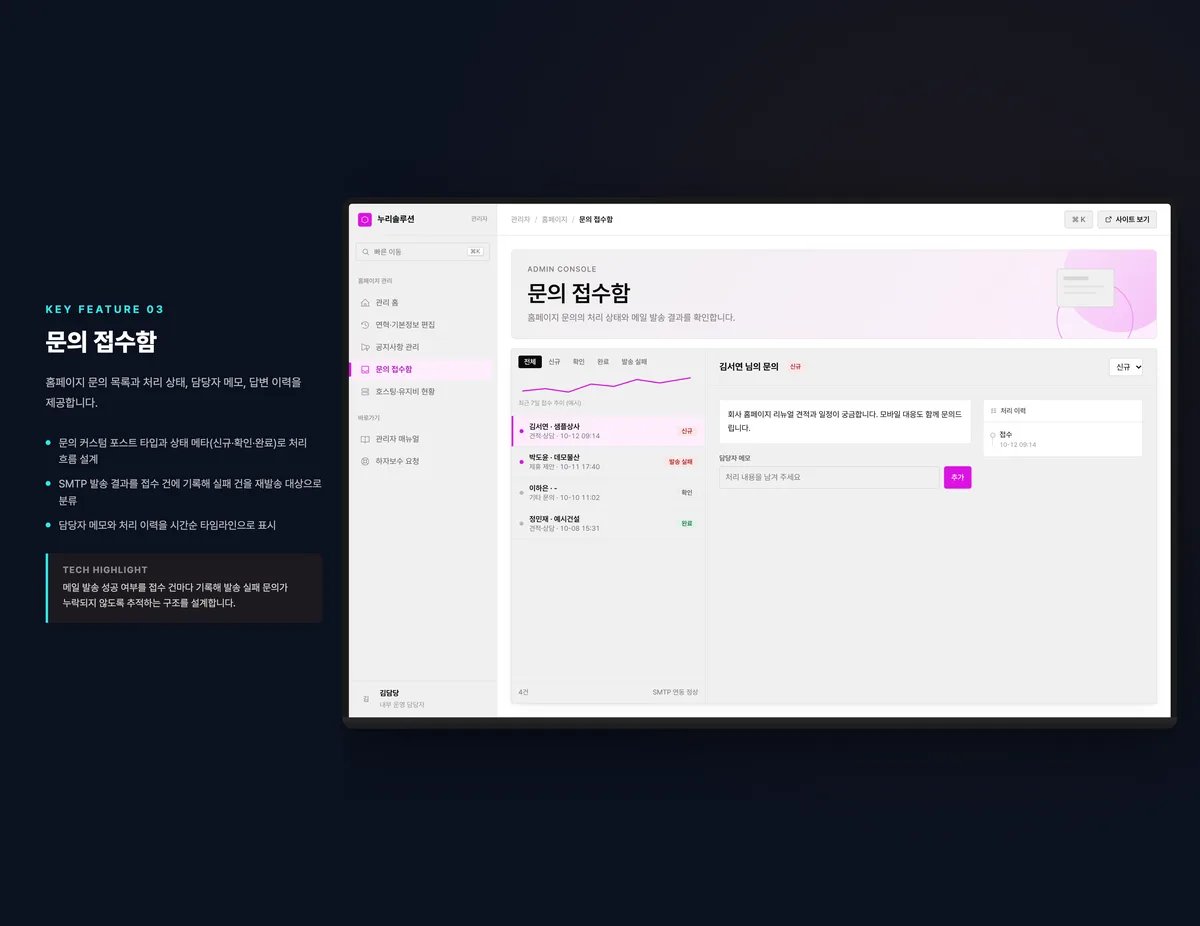
Task: Click the 처리 이력 panel header
Action: tap(1062, 411)
